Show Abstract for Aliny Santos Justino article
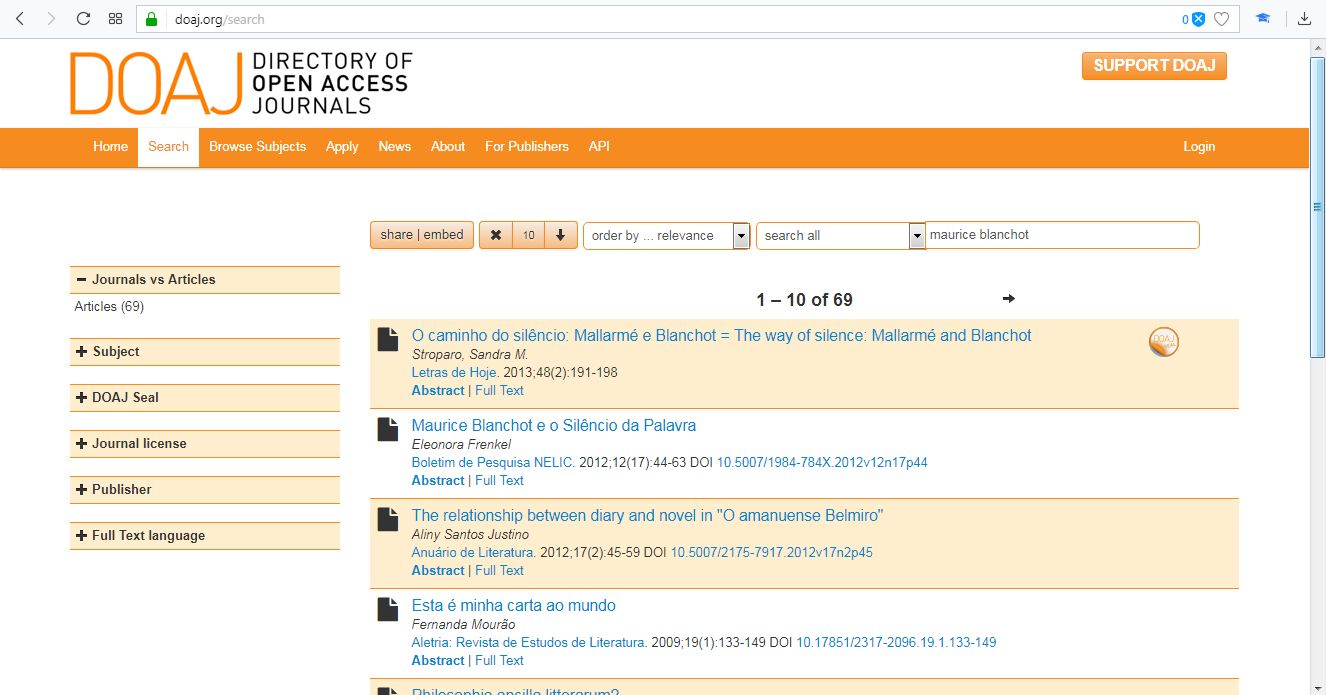Image resolution: width=1326 pixels, height=695 pixels. click(x=438, y=570)
